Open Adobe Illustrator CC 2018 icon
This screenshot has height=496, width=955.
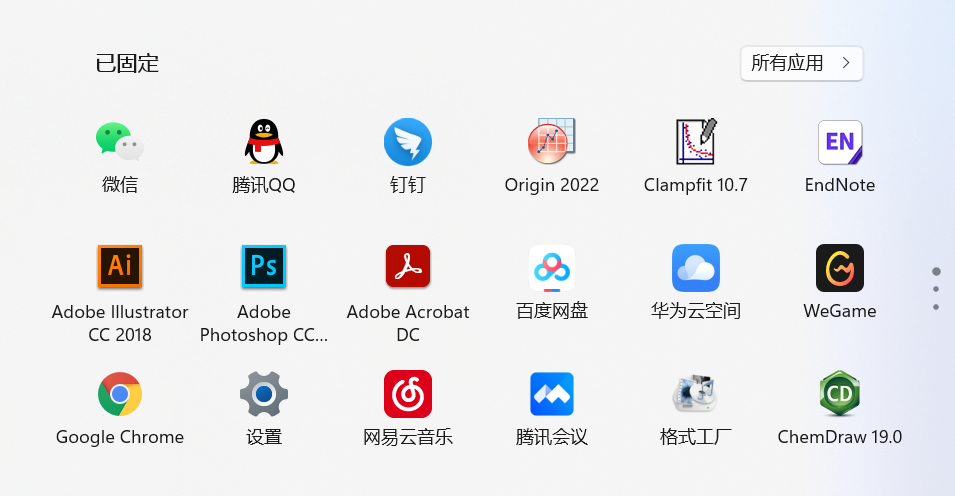[120, 266]
